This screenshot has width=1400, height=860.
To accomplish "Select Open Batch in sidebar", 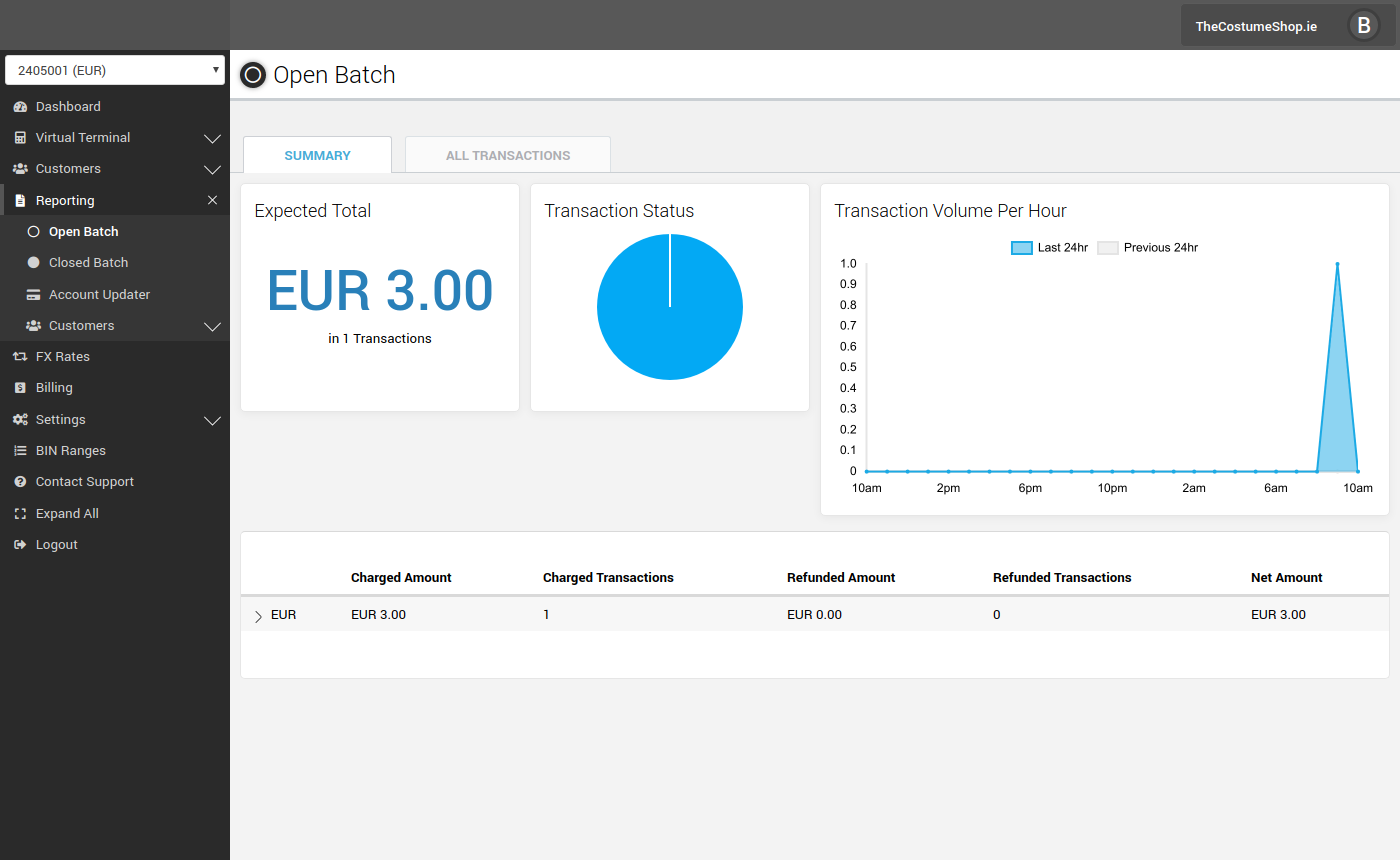I will pos(84,232).
